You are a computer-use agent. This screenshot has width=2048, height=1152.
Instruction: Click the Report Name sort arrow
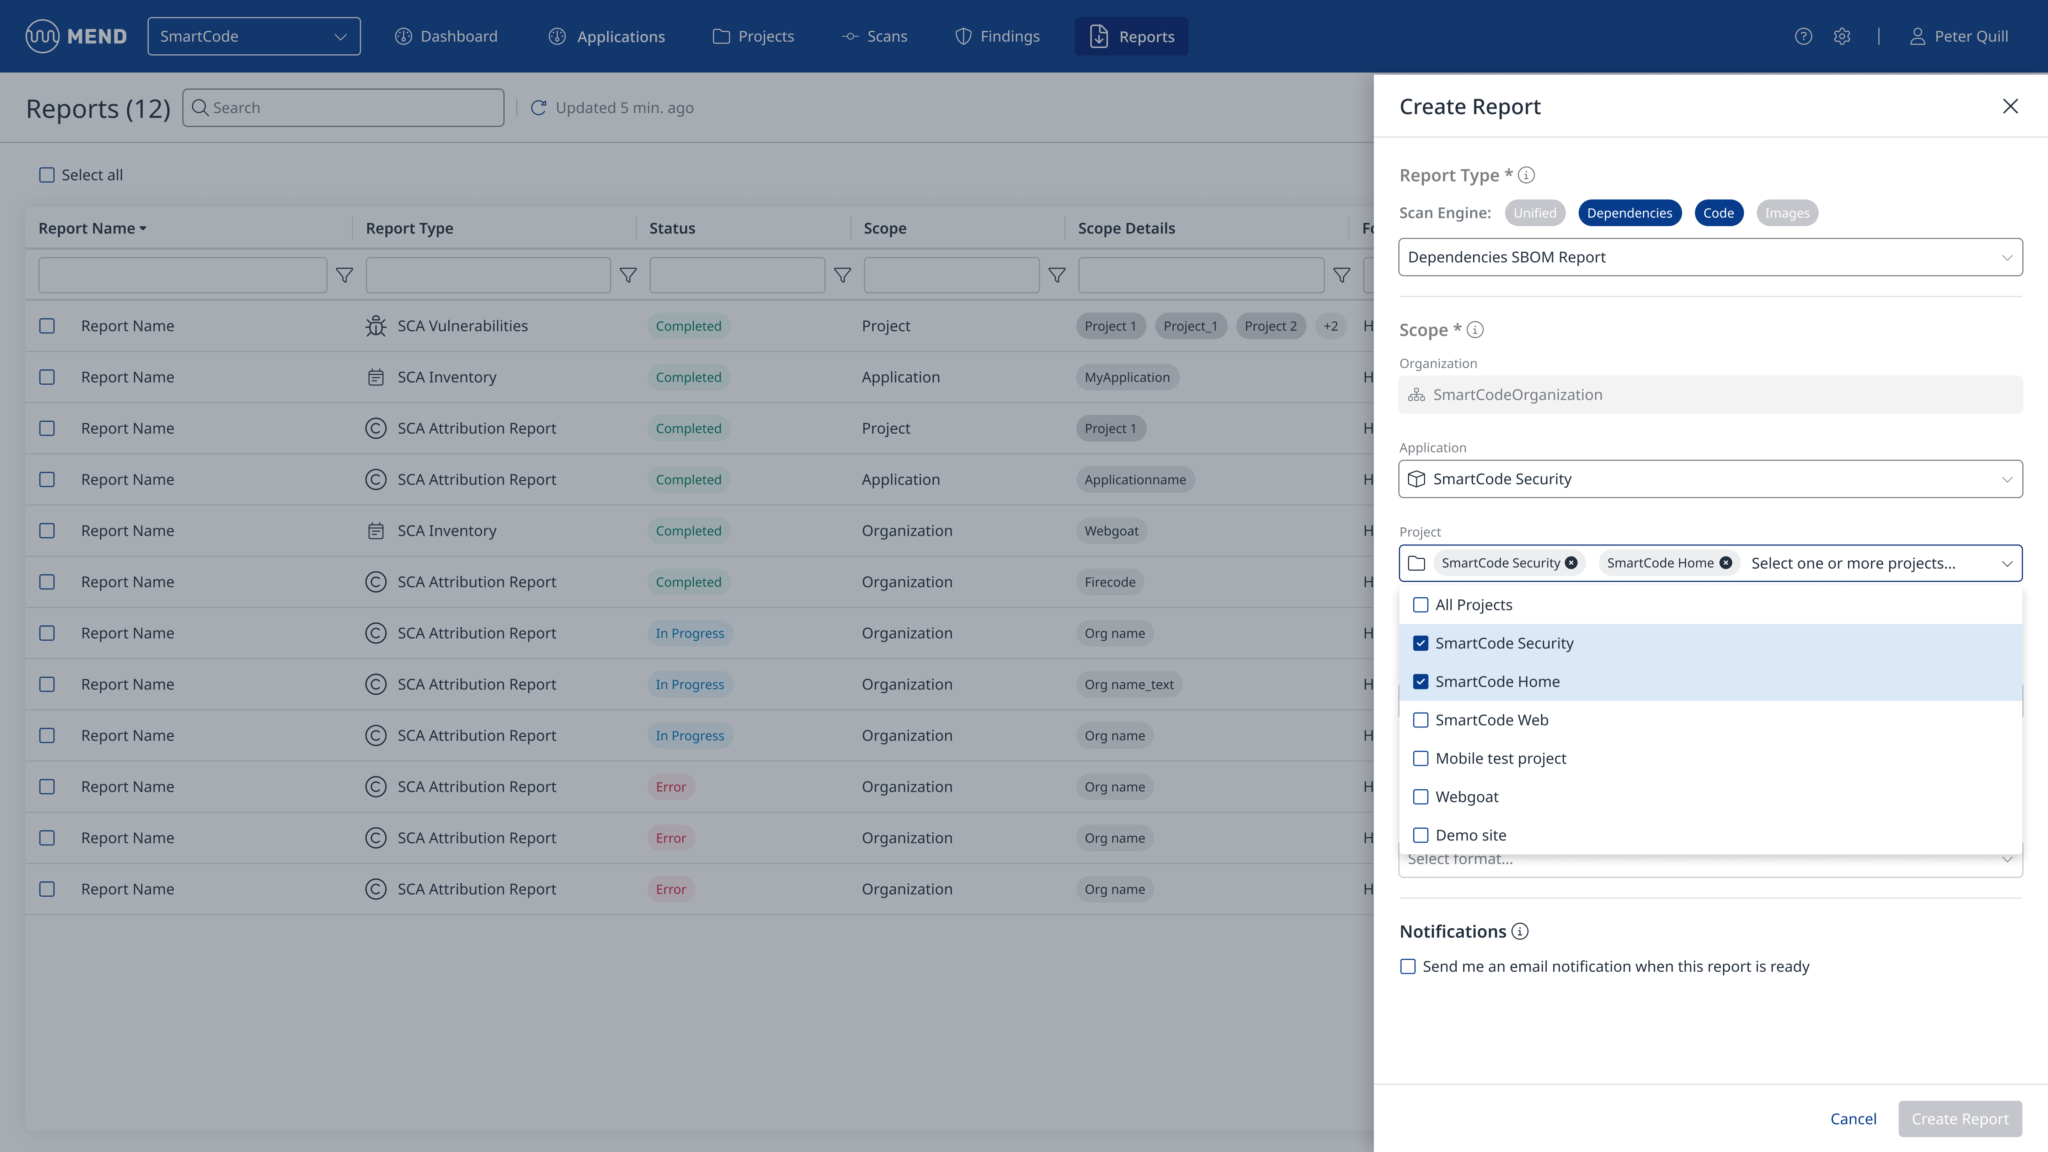click(143, 229)
